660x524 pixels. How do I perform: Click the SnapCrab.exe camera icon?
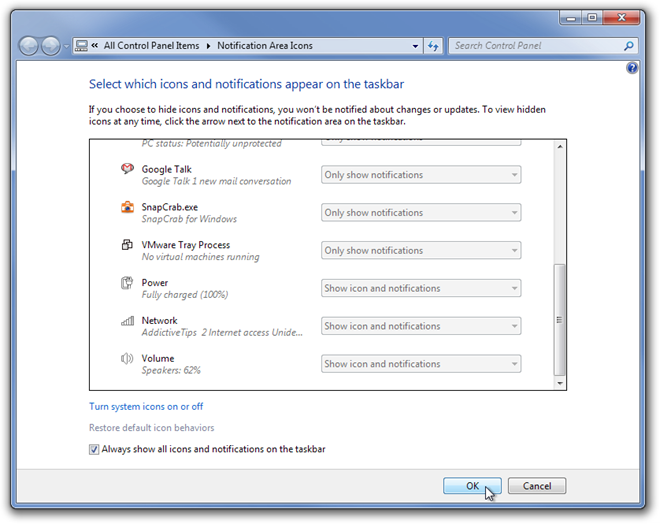127,207
